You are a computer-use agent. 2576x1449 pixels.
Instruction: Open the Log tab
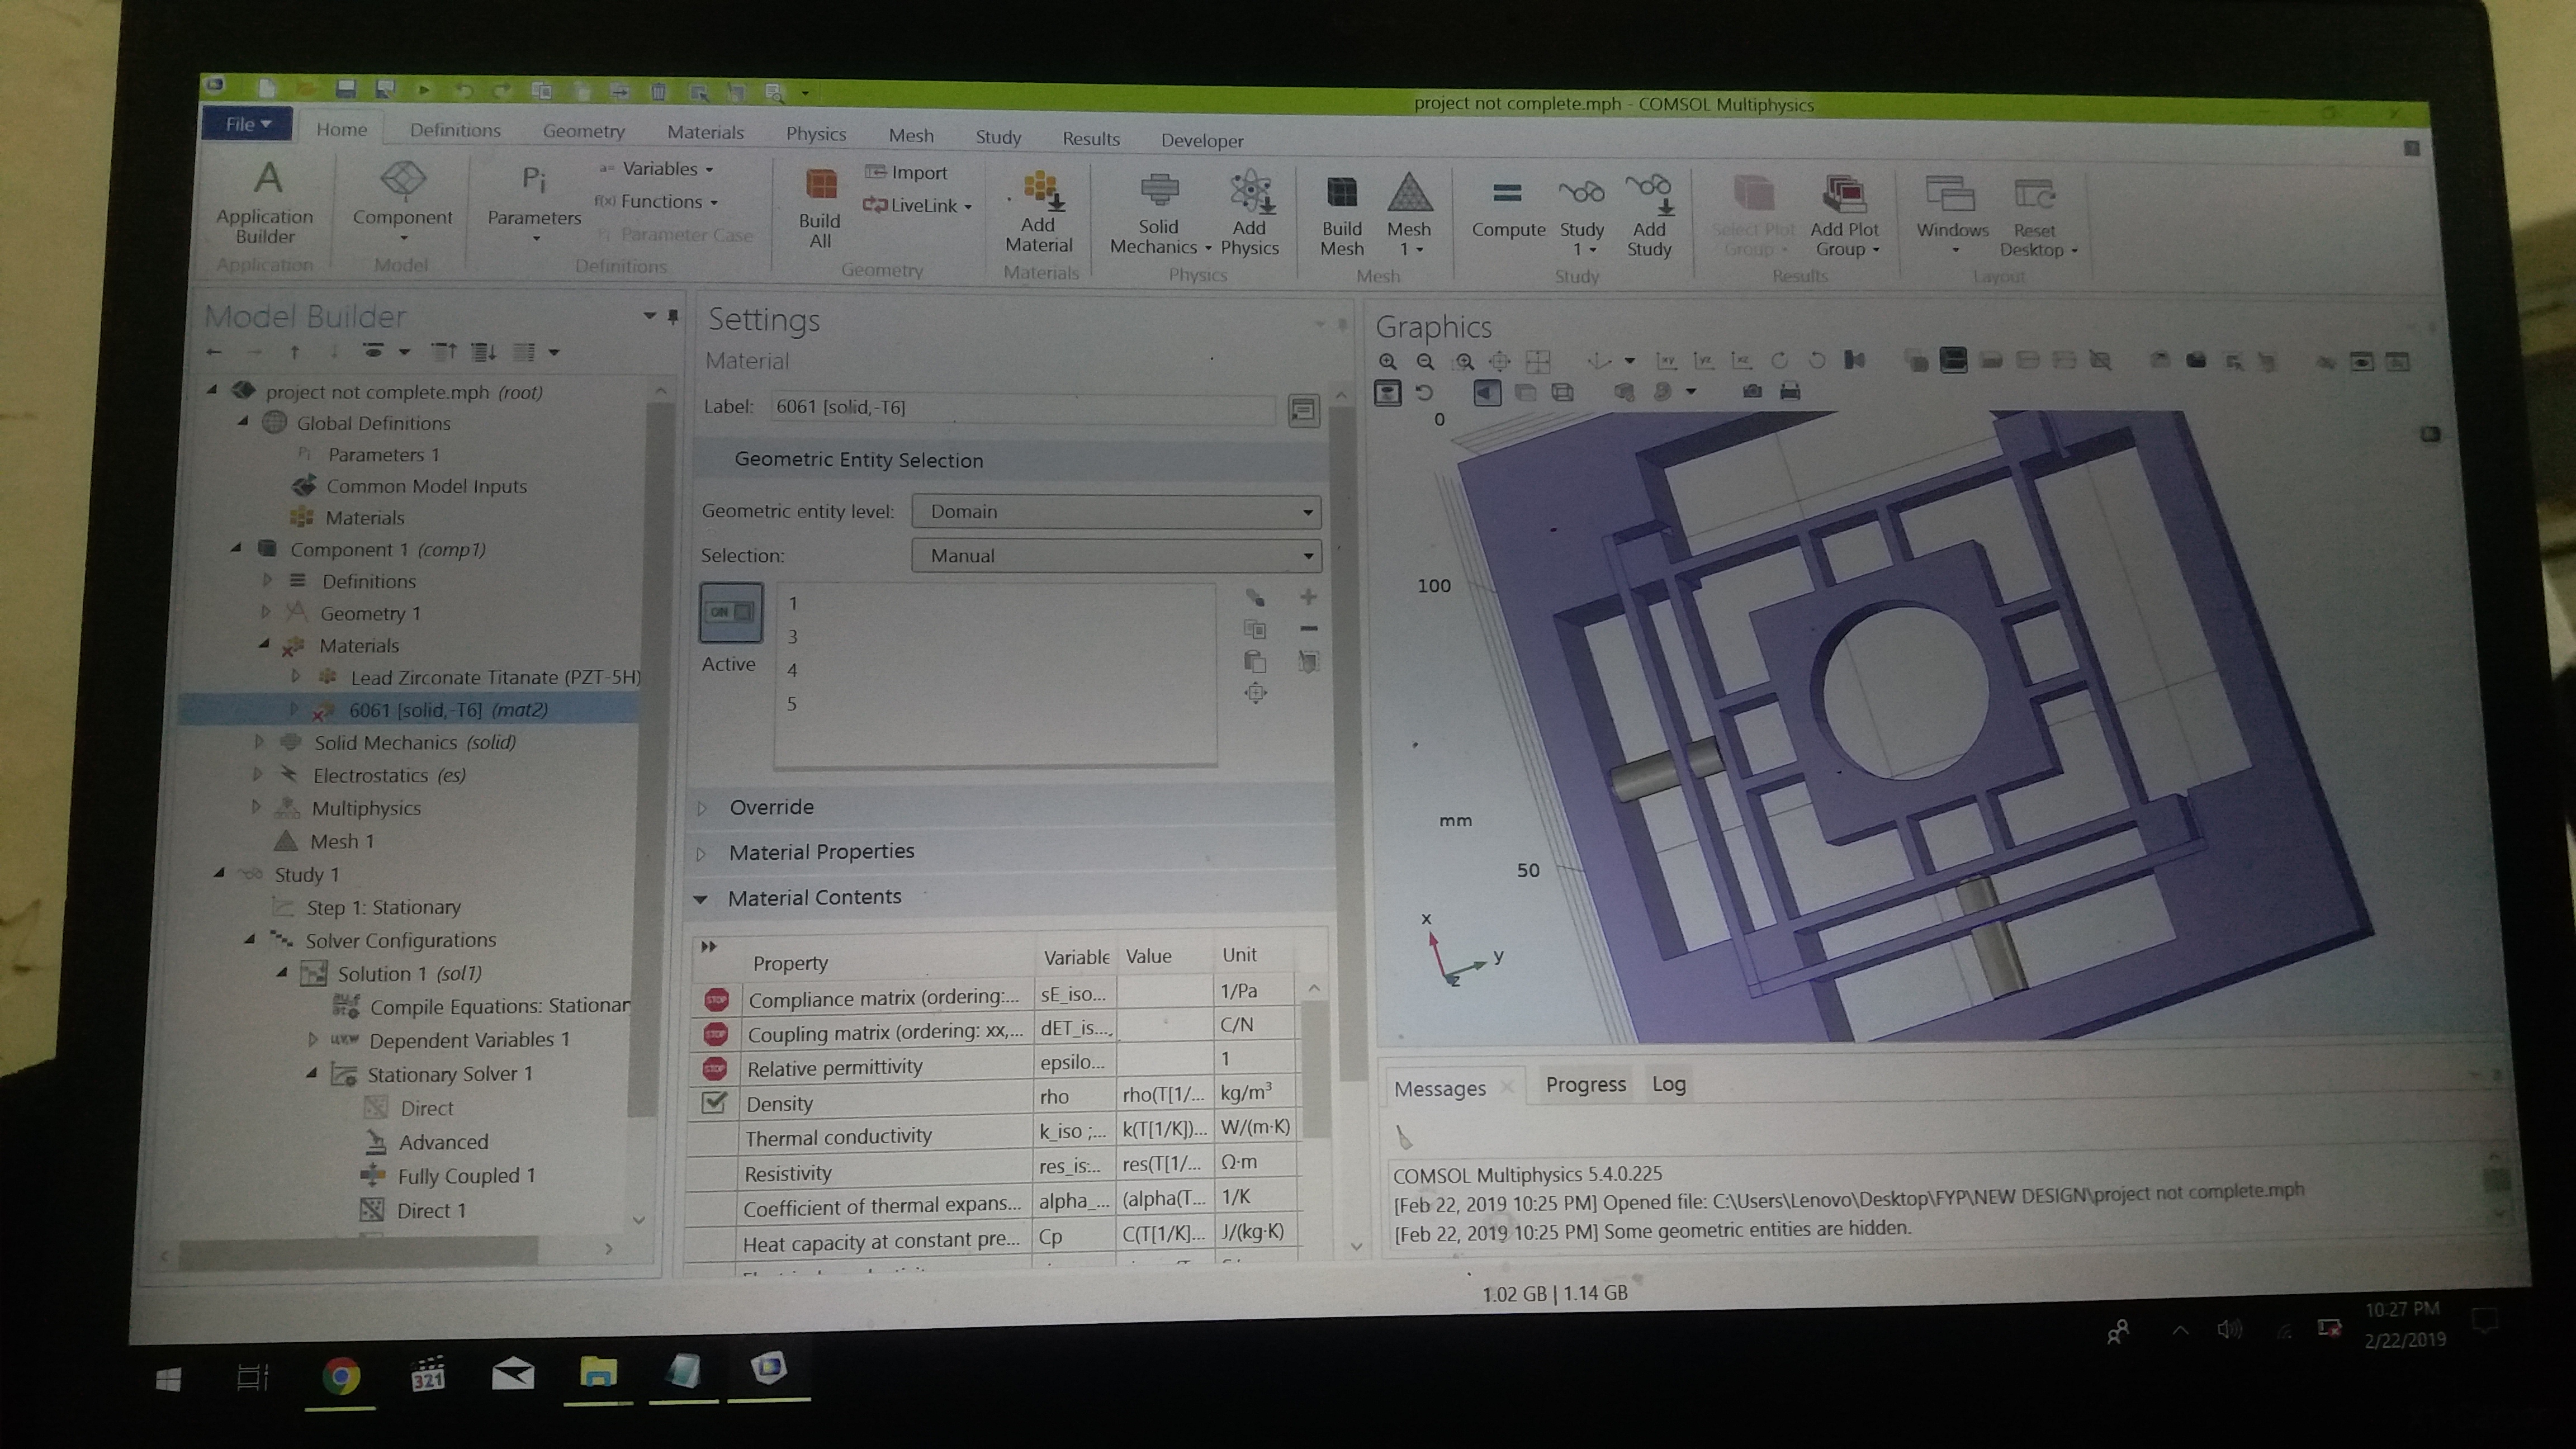coord(1668,1084)
